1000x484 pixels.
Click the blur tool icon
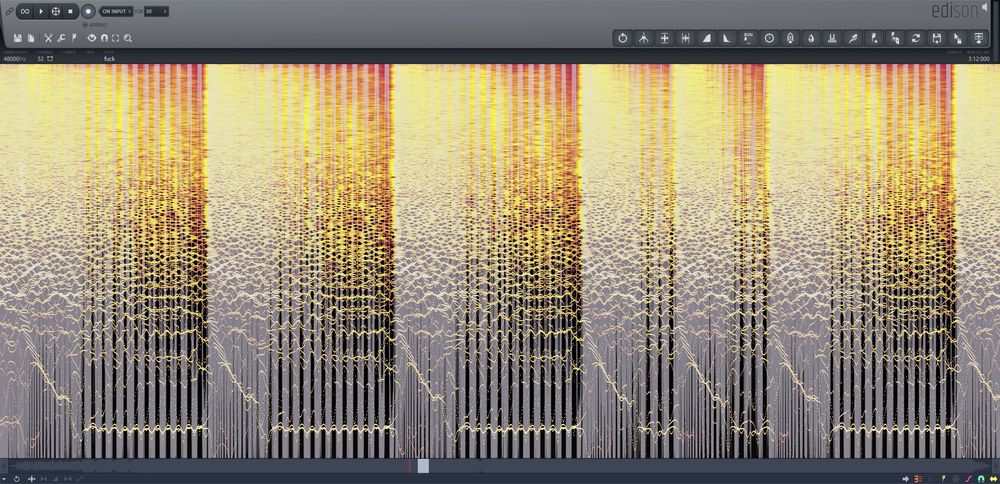point(790,38)
